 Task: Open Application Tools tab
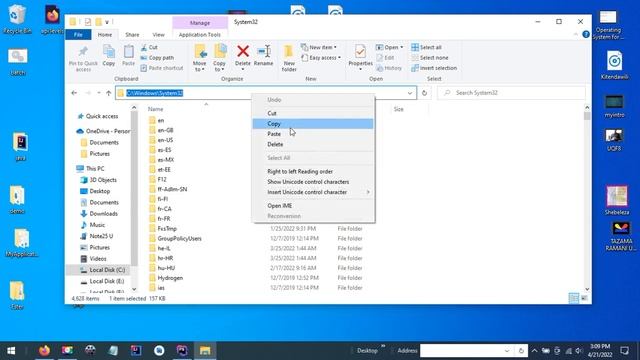[x=200, y=35]
